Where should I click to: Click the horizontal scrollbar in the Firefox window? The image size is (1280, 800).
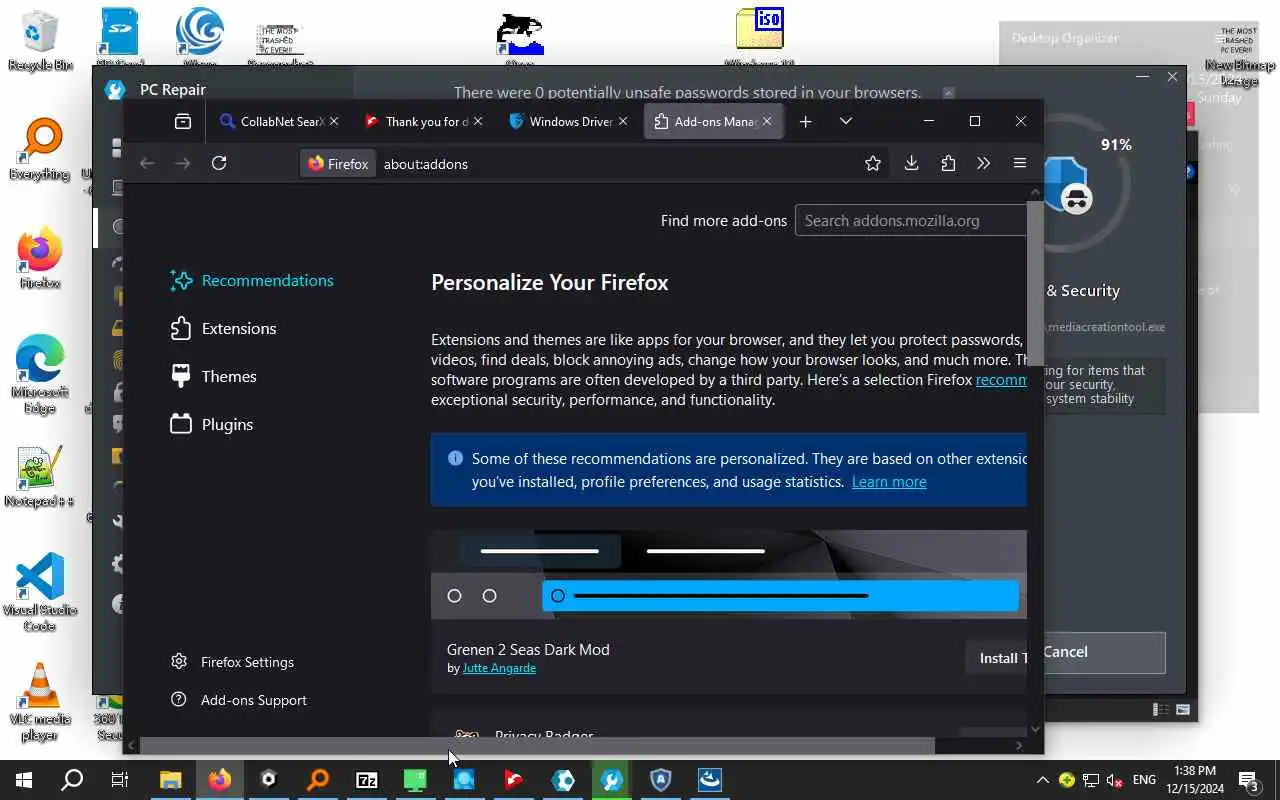click(x=537, y=746)
